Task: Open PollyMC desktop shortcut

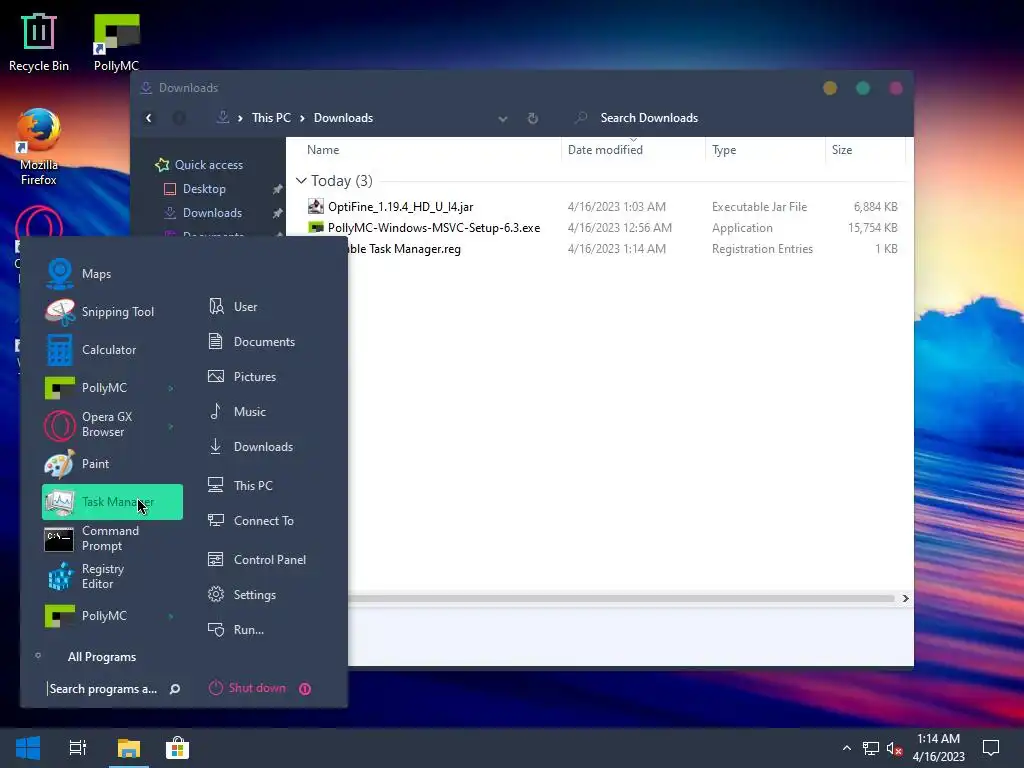Action: [116, 43]
